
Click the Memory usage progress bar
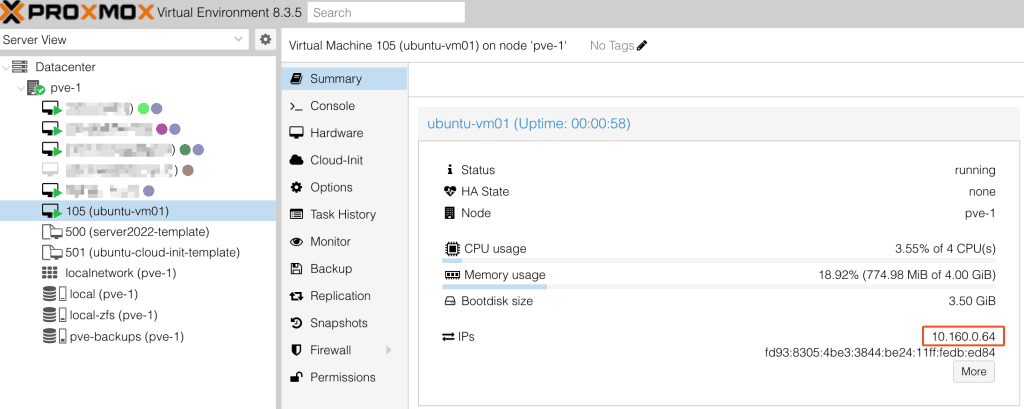719,286
